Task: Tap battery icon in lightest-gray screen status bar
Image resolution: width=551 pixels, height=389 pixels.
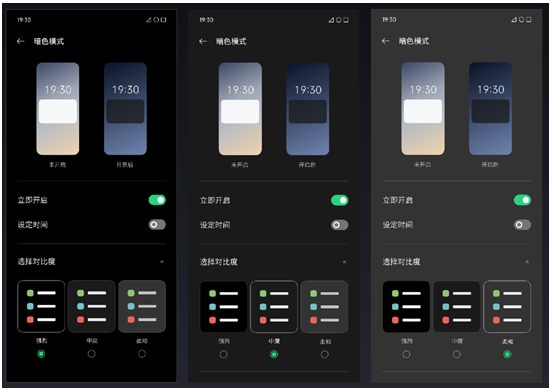Action: click(529, 19)
